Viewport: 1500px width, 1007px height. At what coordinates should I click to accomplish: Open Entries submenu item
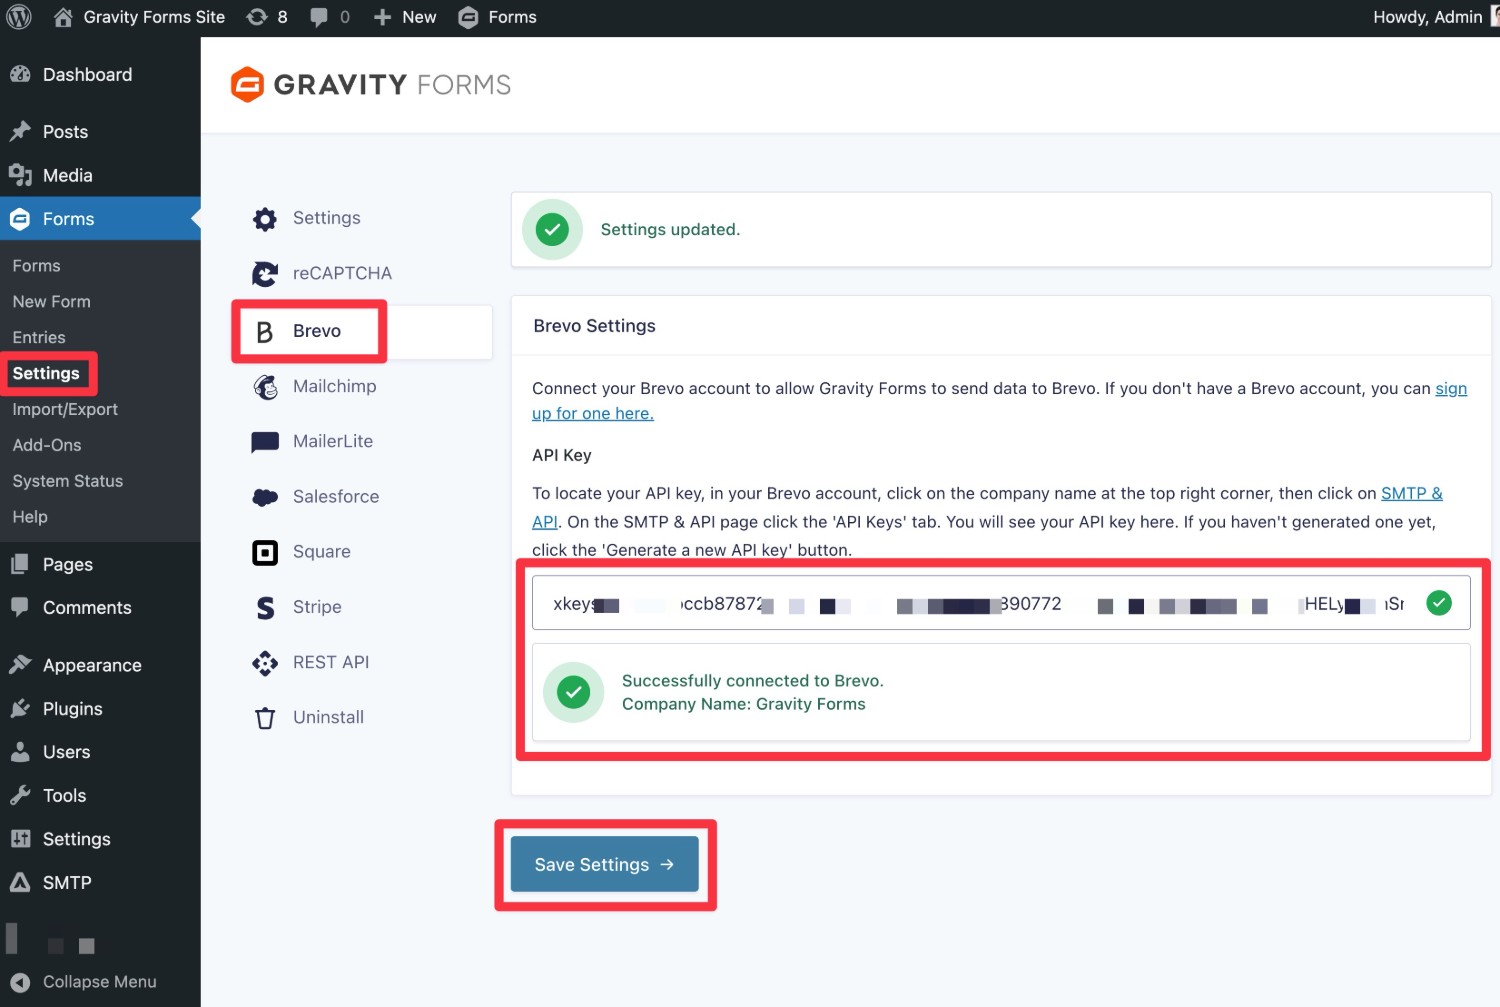tap(39, 338)
